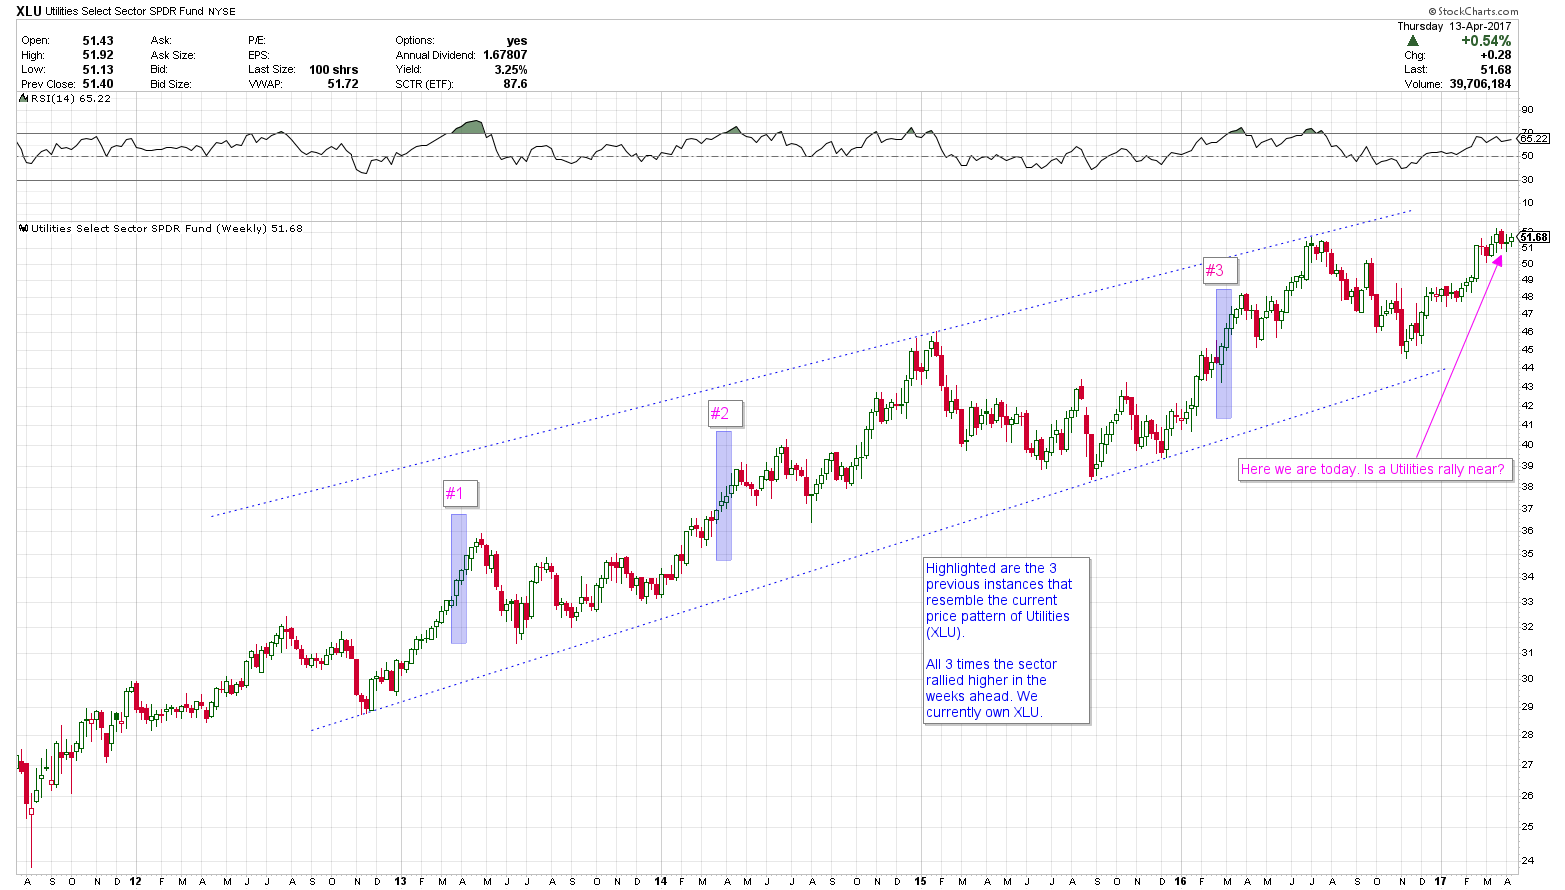Click the 'Ask Size:' field label
The image size is (1565, 890).
coord(173,55)
